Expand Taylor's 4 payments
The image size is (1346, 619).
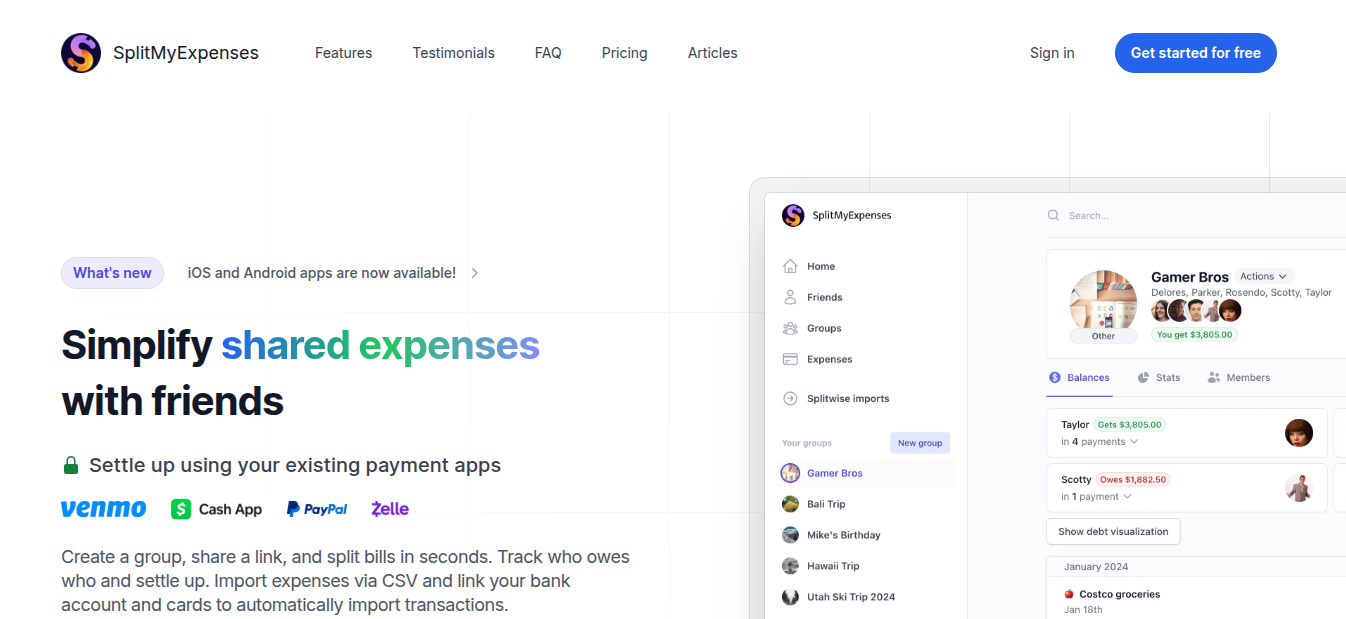click(x=1099, y=442)
